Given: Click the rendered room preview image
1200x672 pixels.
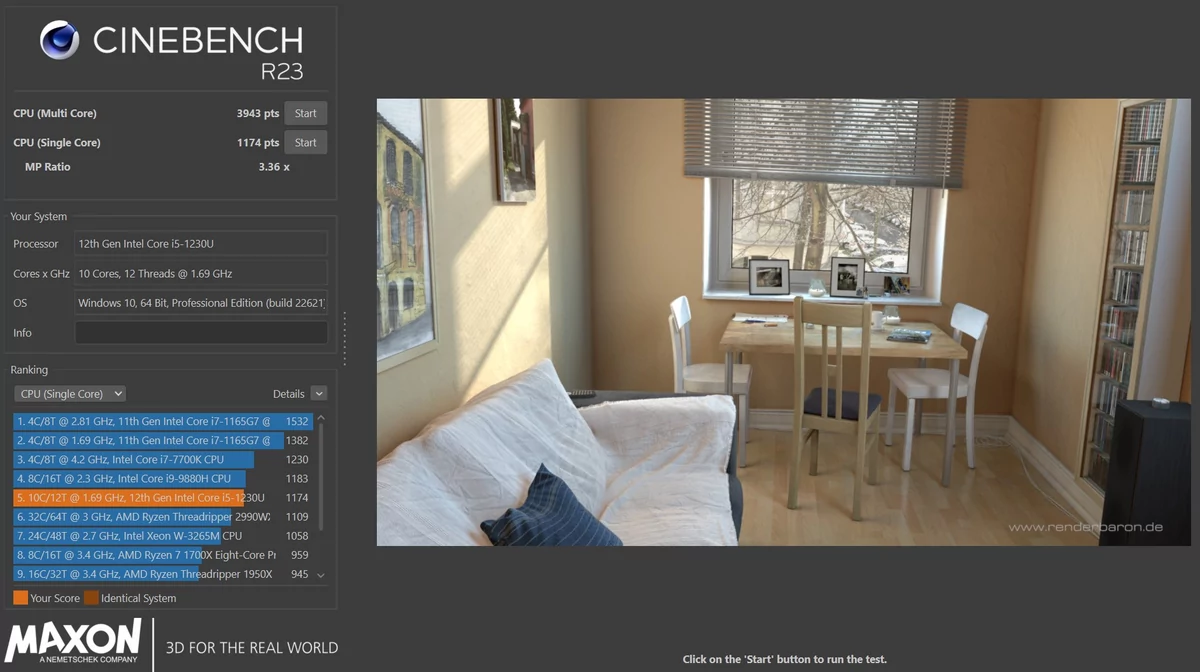Looking at the screenshot, I should coord(784,322).
